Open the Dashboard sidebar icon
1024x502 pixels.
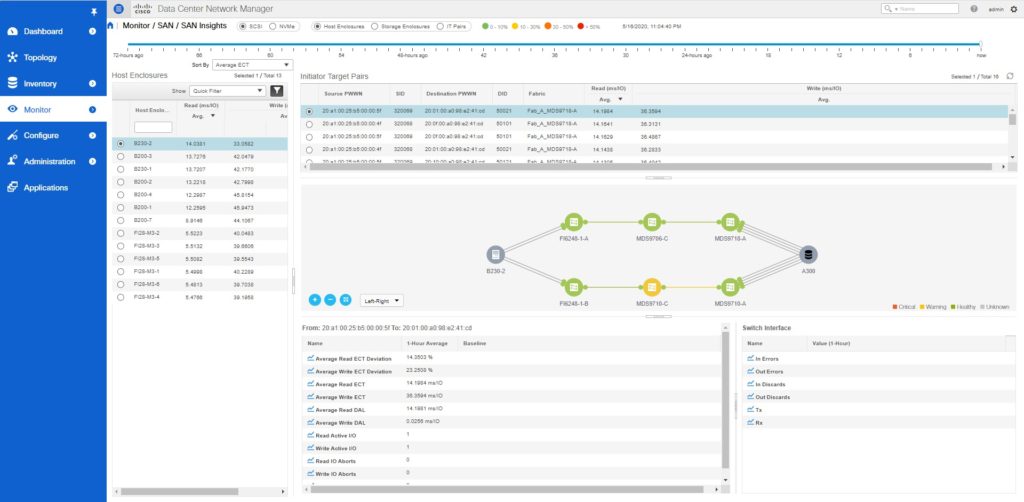12,31
